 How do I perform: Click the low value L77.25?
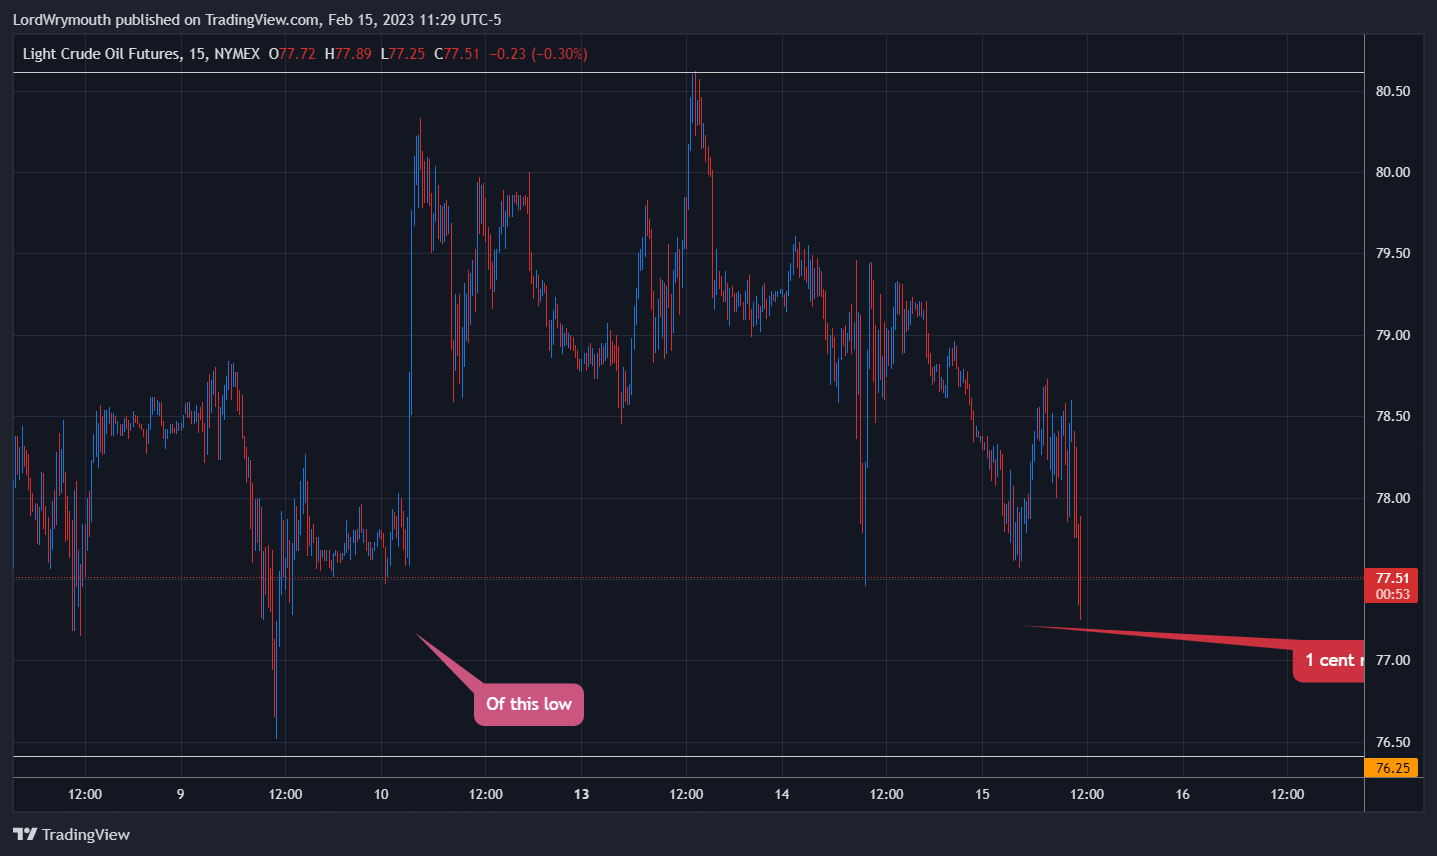point(403,54)
